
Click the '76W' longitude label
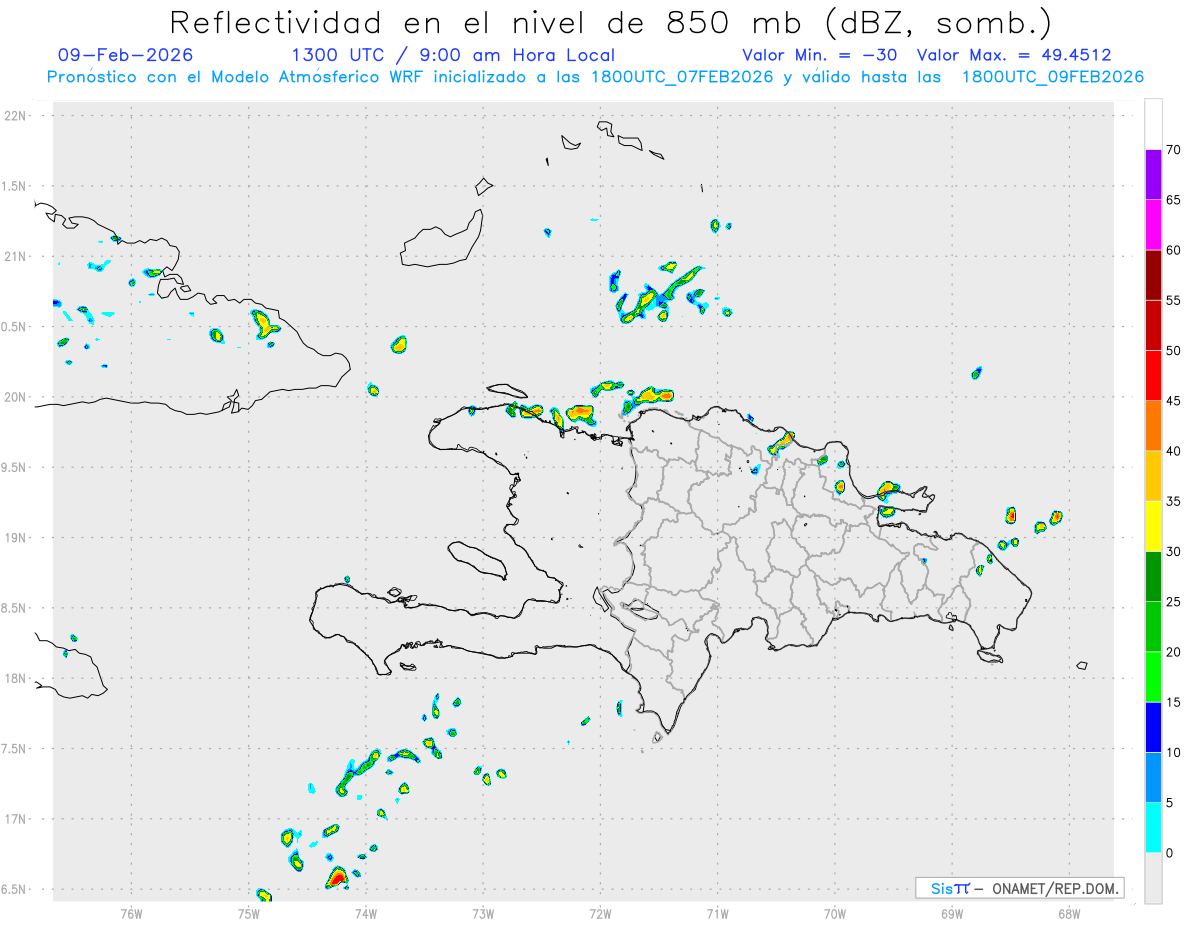[x=131, y=913]
